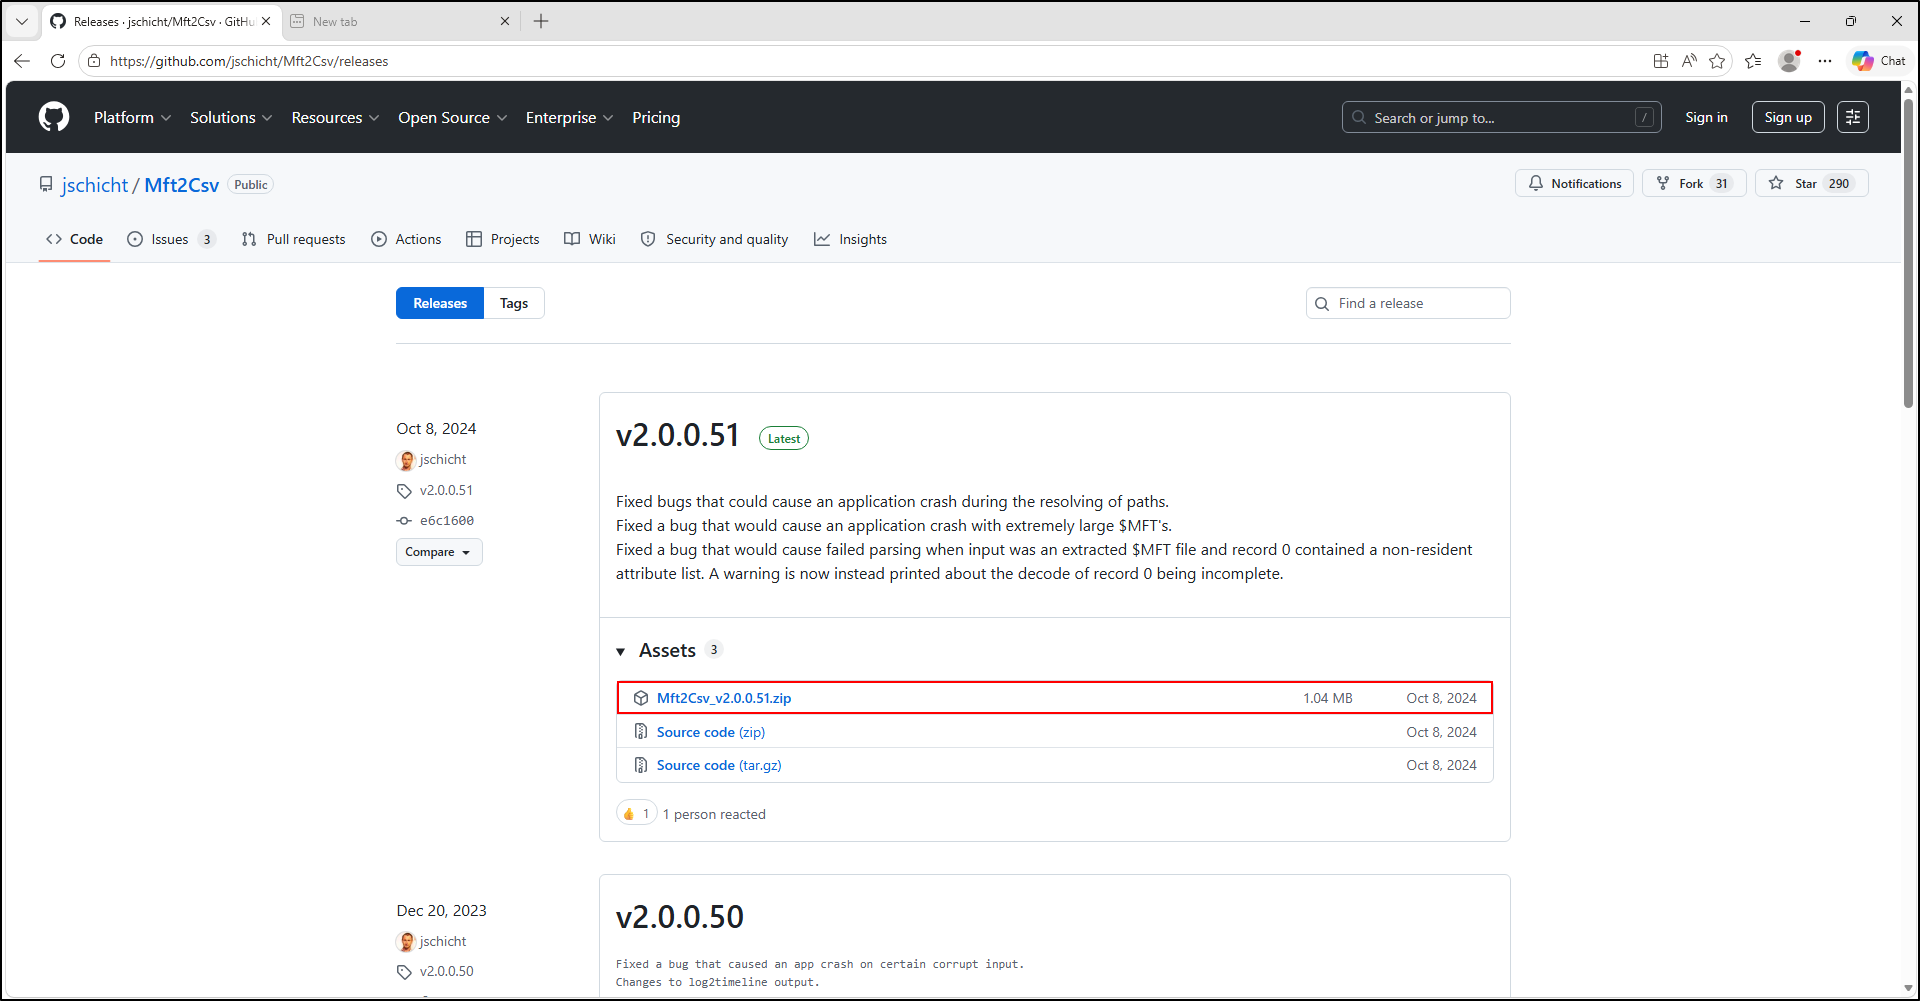Expand the Enterprise menu
1920x1001 pixels.
pos(569,117)
